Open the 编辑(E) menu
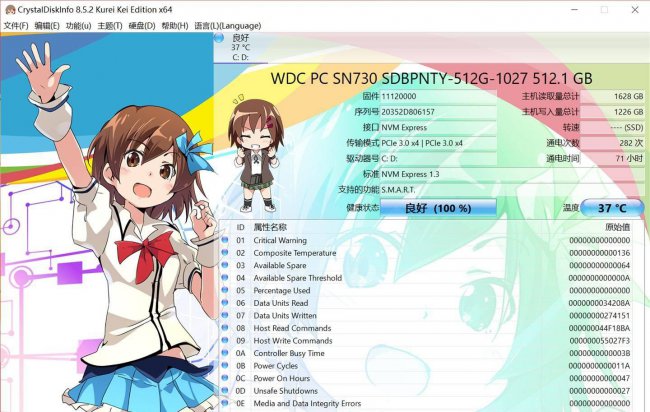 47,26
